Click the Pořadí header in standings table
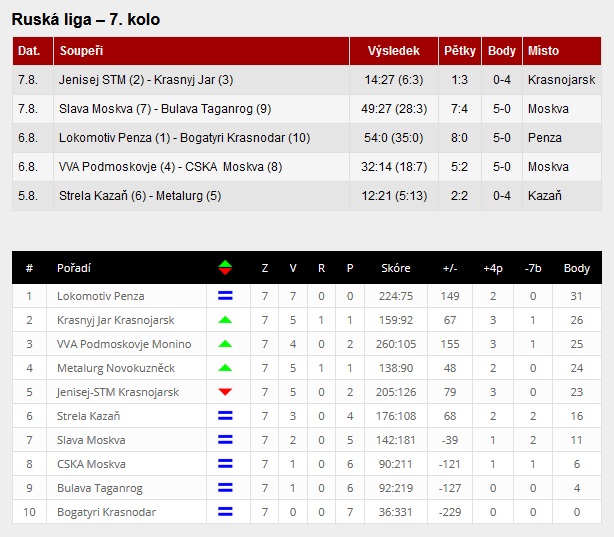This screenshot has height=537, width=614. pyautogui.click(x=74, y=268)
